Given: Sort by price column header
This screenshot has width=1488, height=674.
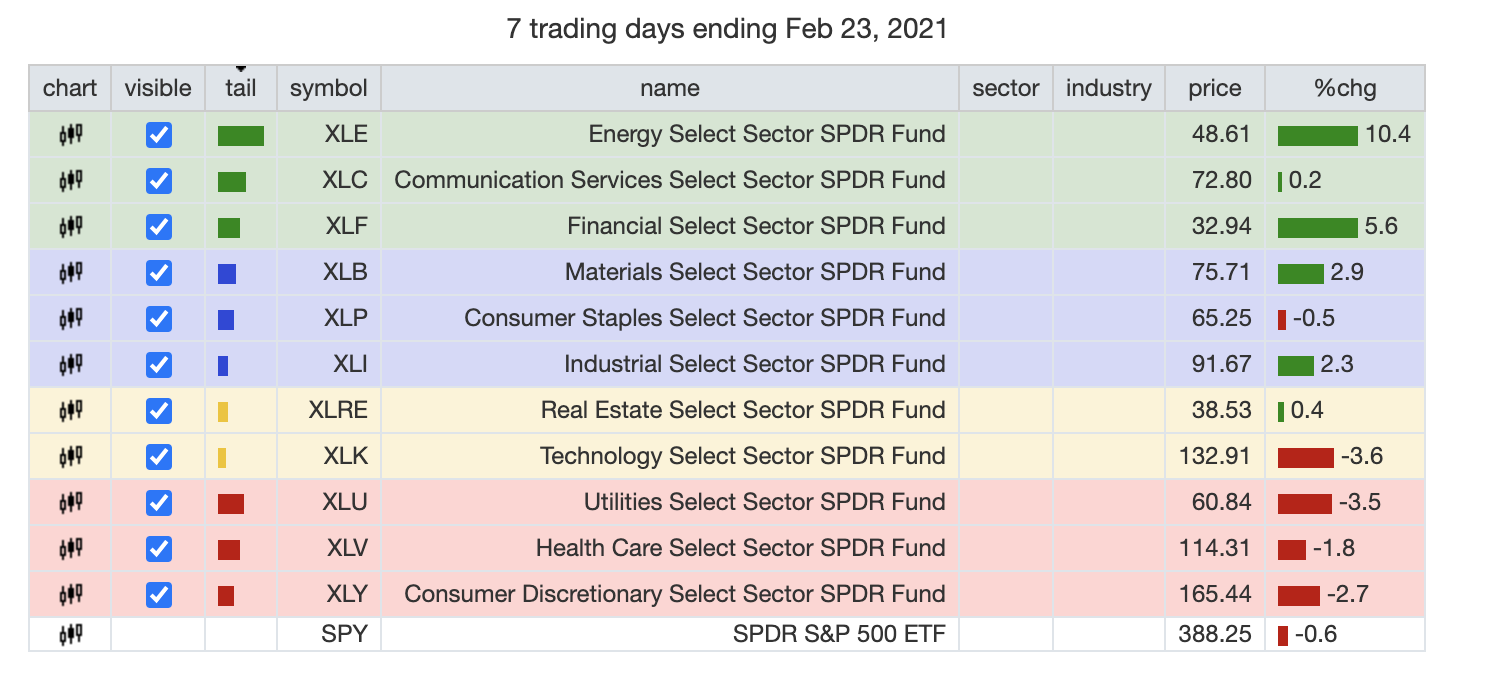Looking at the screenshot, I should (1215, 88).
